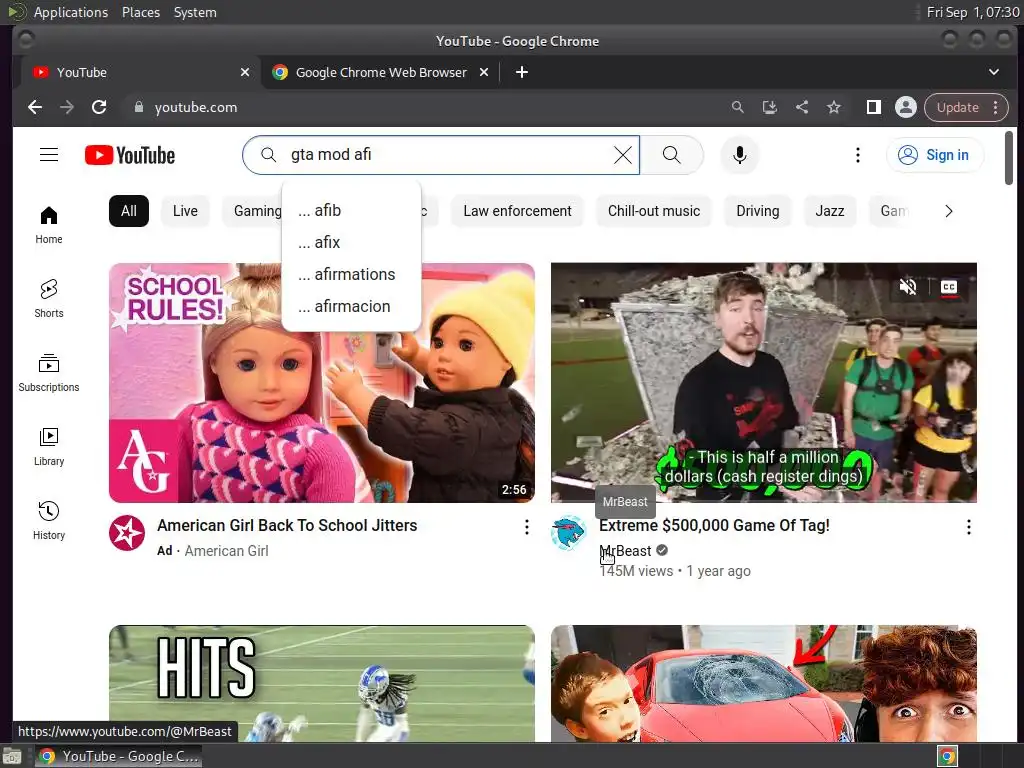Screen dimensions: 1024x768
Task: Open the YouTube hamburger guide menu
Action: point(49,155)
